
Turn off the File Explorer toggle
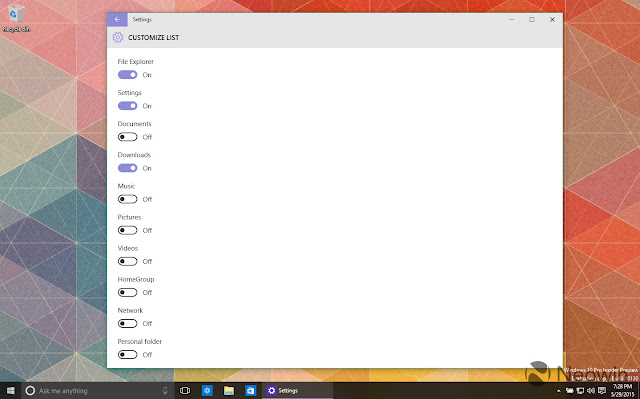(127, 75)
